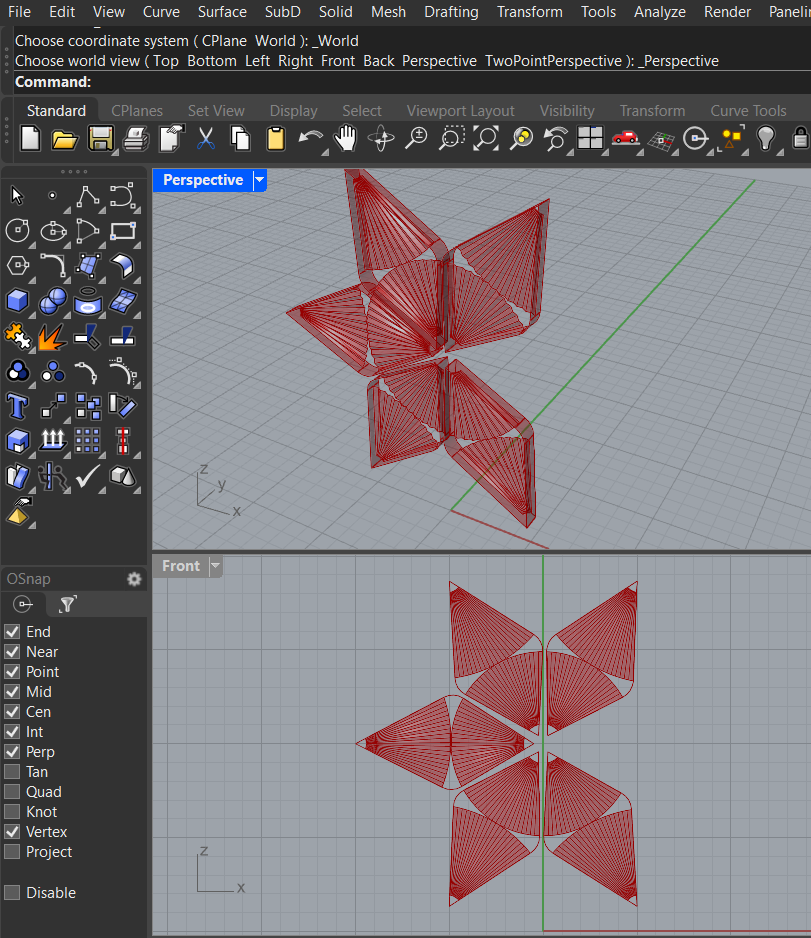This screenshot has width=811, height=938.
Task: Open the Perspective viewport dropdown arrow
Action: 260,180
